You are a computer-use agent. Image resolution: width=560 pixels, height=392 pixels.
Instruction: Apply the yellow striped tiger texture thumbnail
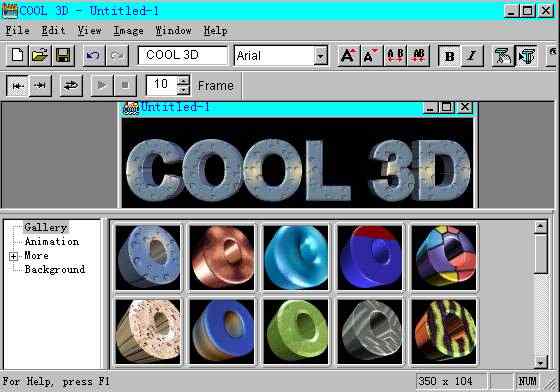click(444, 331)
